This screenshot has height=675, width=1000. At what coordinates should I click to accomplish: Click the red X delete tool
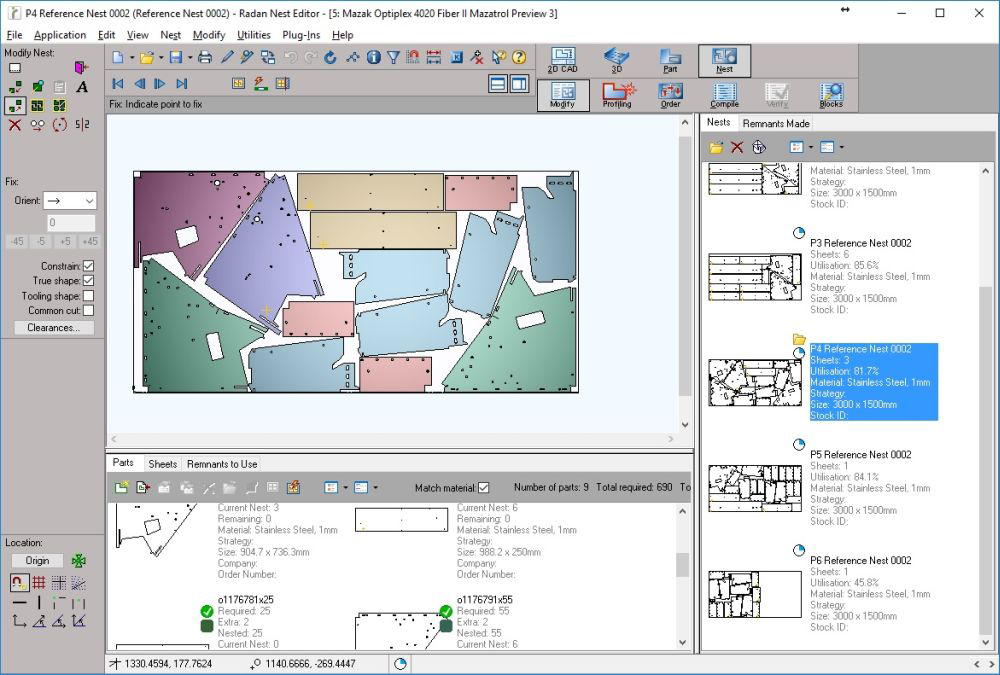[14, 125]
